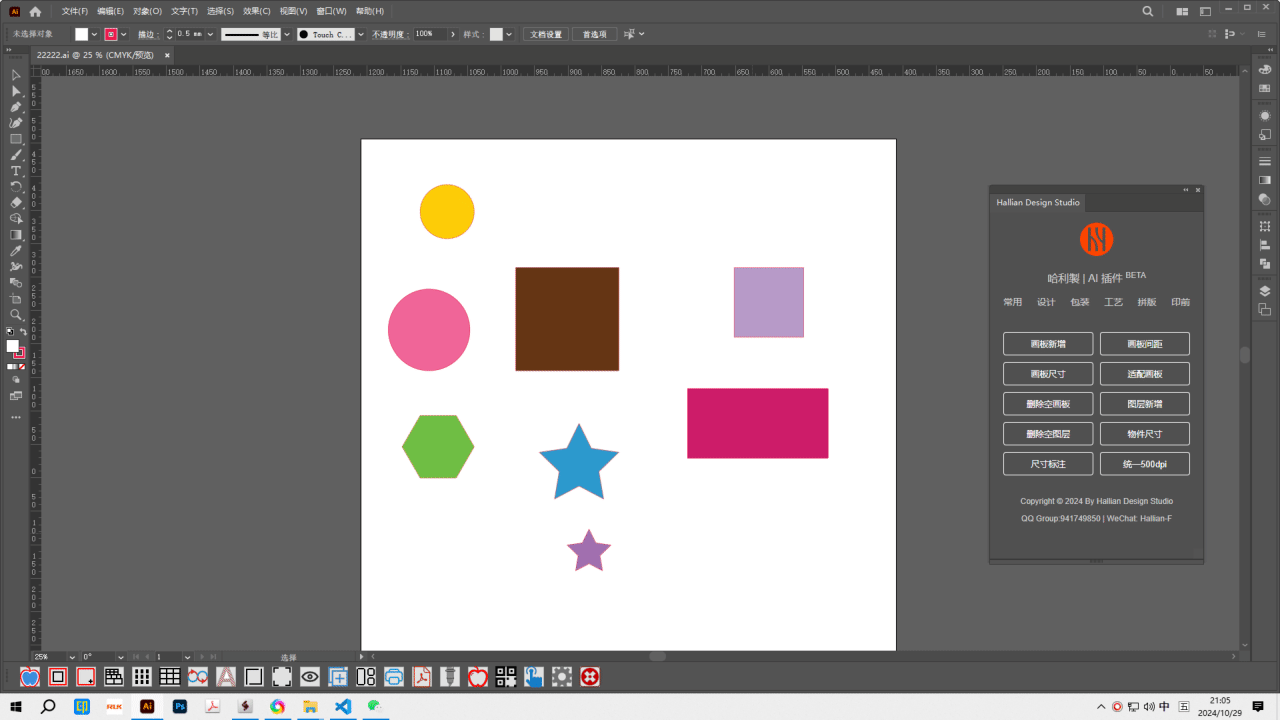Click the 文档设置 button
Image resolution: width=1280 pixels, height=720 pixels.
point(546,34)
